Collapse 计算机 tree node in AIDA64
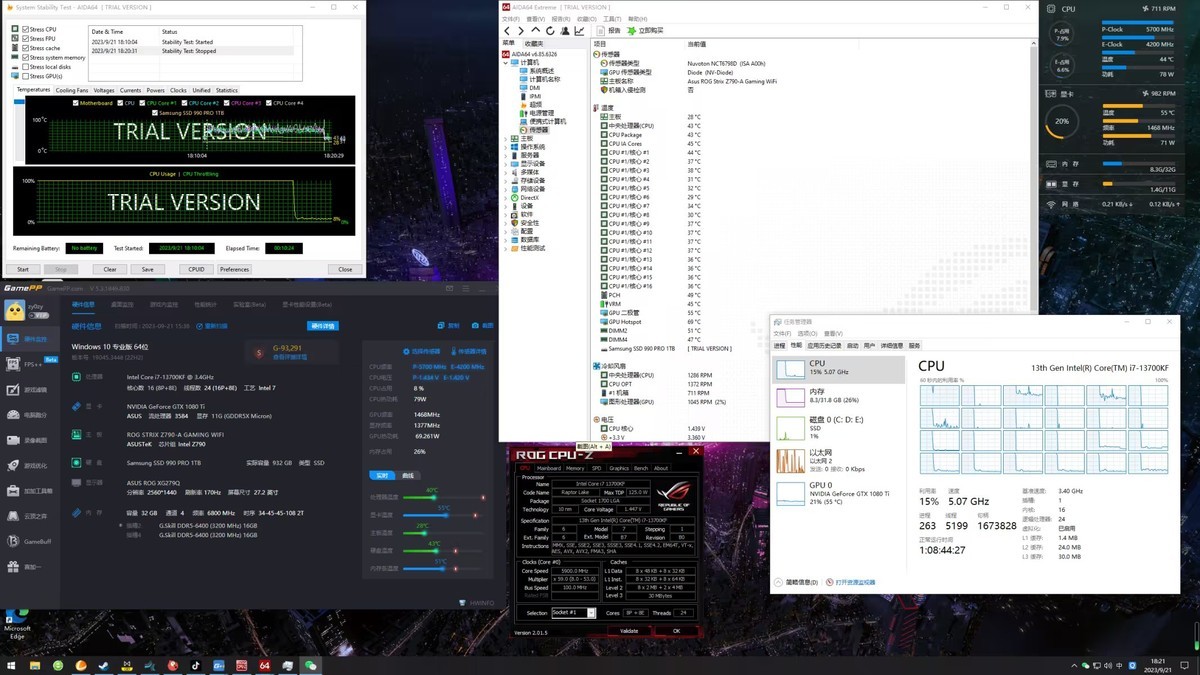The image size is (1200, 675). tap(506, 62)
